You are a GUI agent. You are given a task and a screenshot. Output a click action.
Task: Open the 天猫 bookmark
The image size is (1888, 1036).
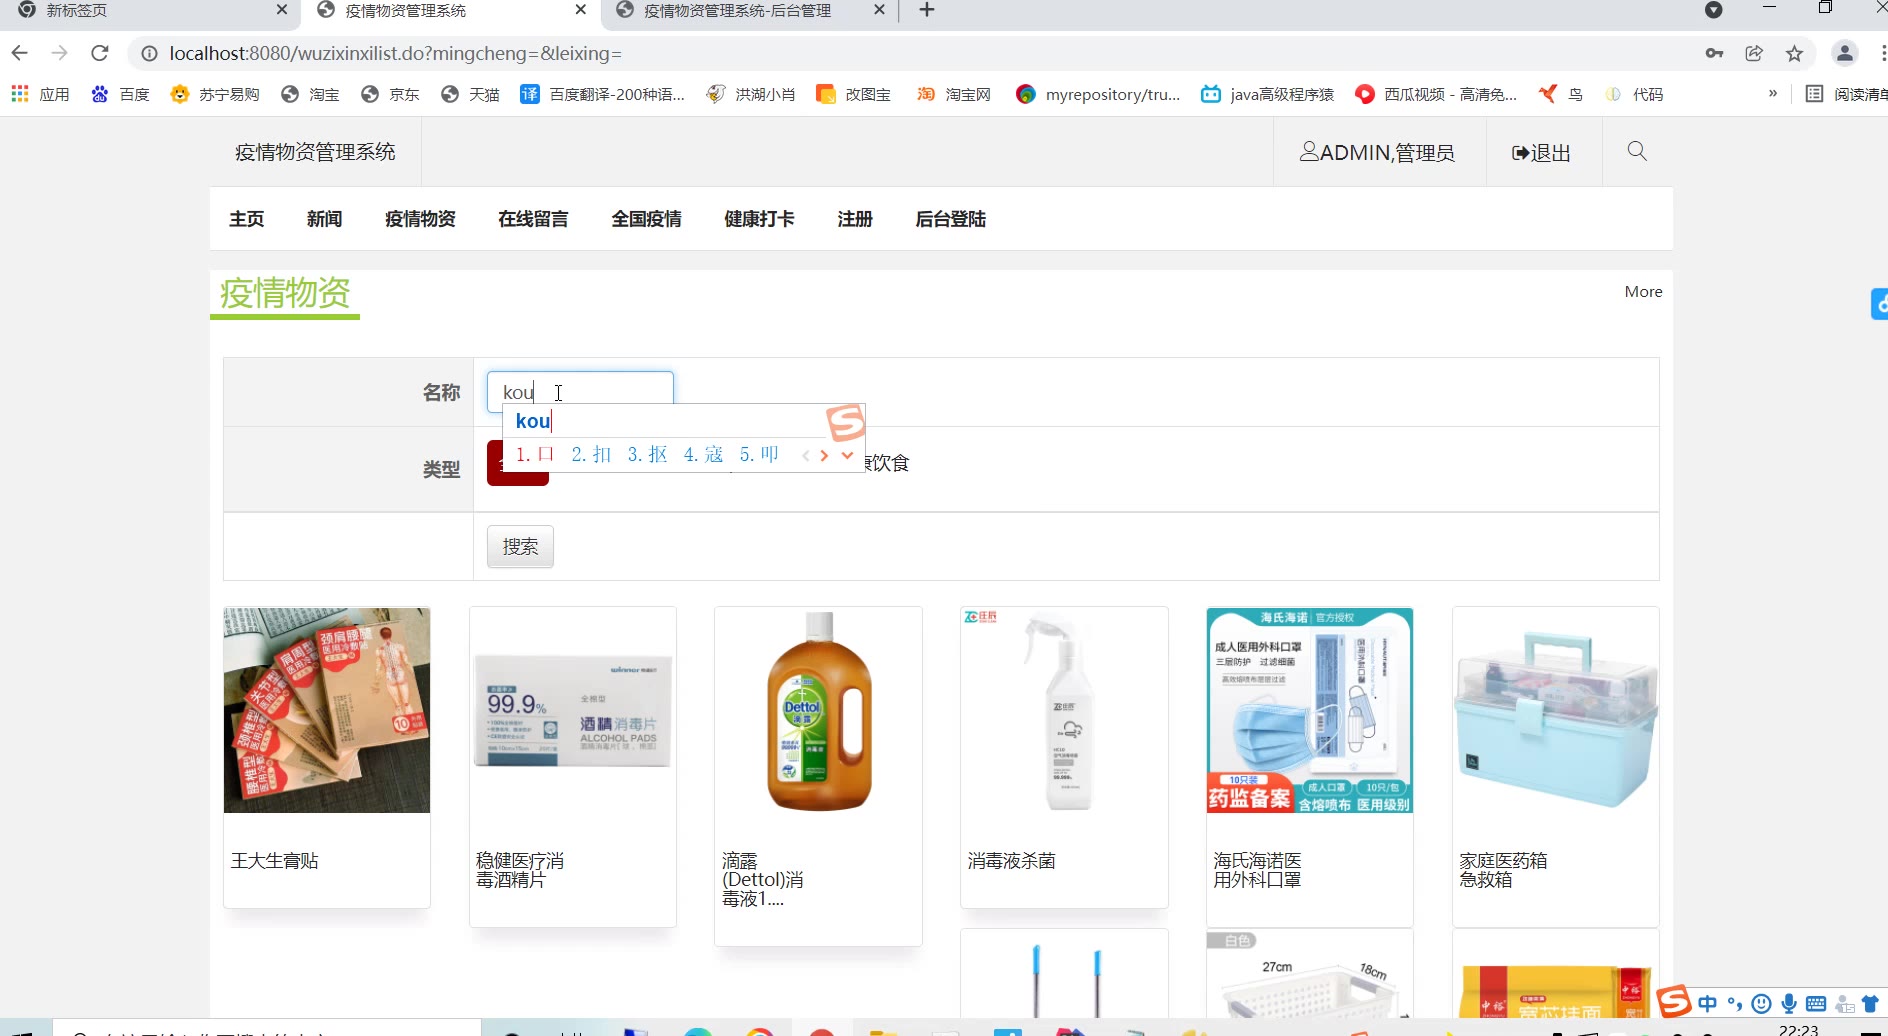(x=470, y=94)
